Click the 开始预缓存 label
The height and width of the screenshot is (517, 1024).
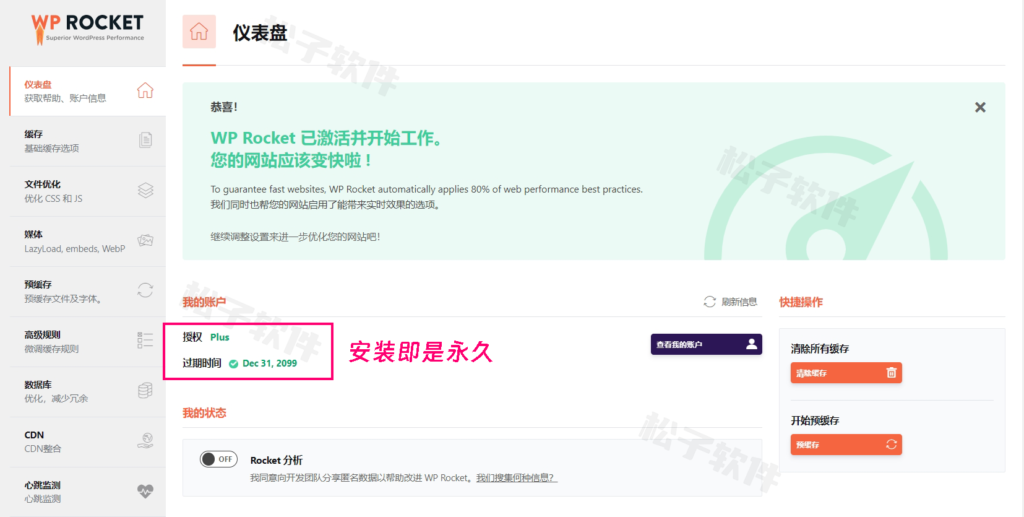815,420
